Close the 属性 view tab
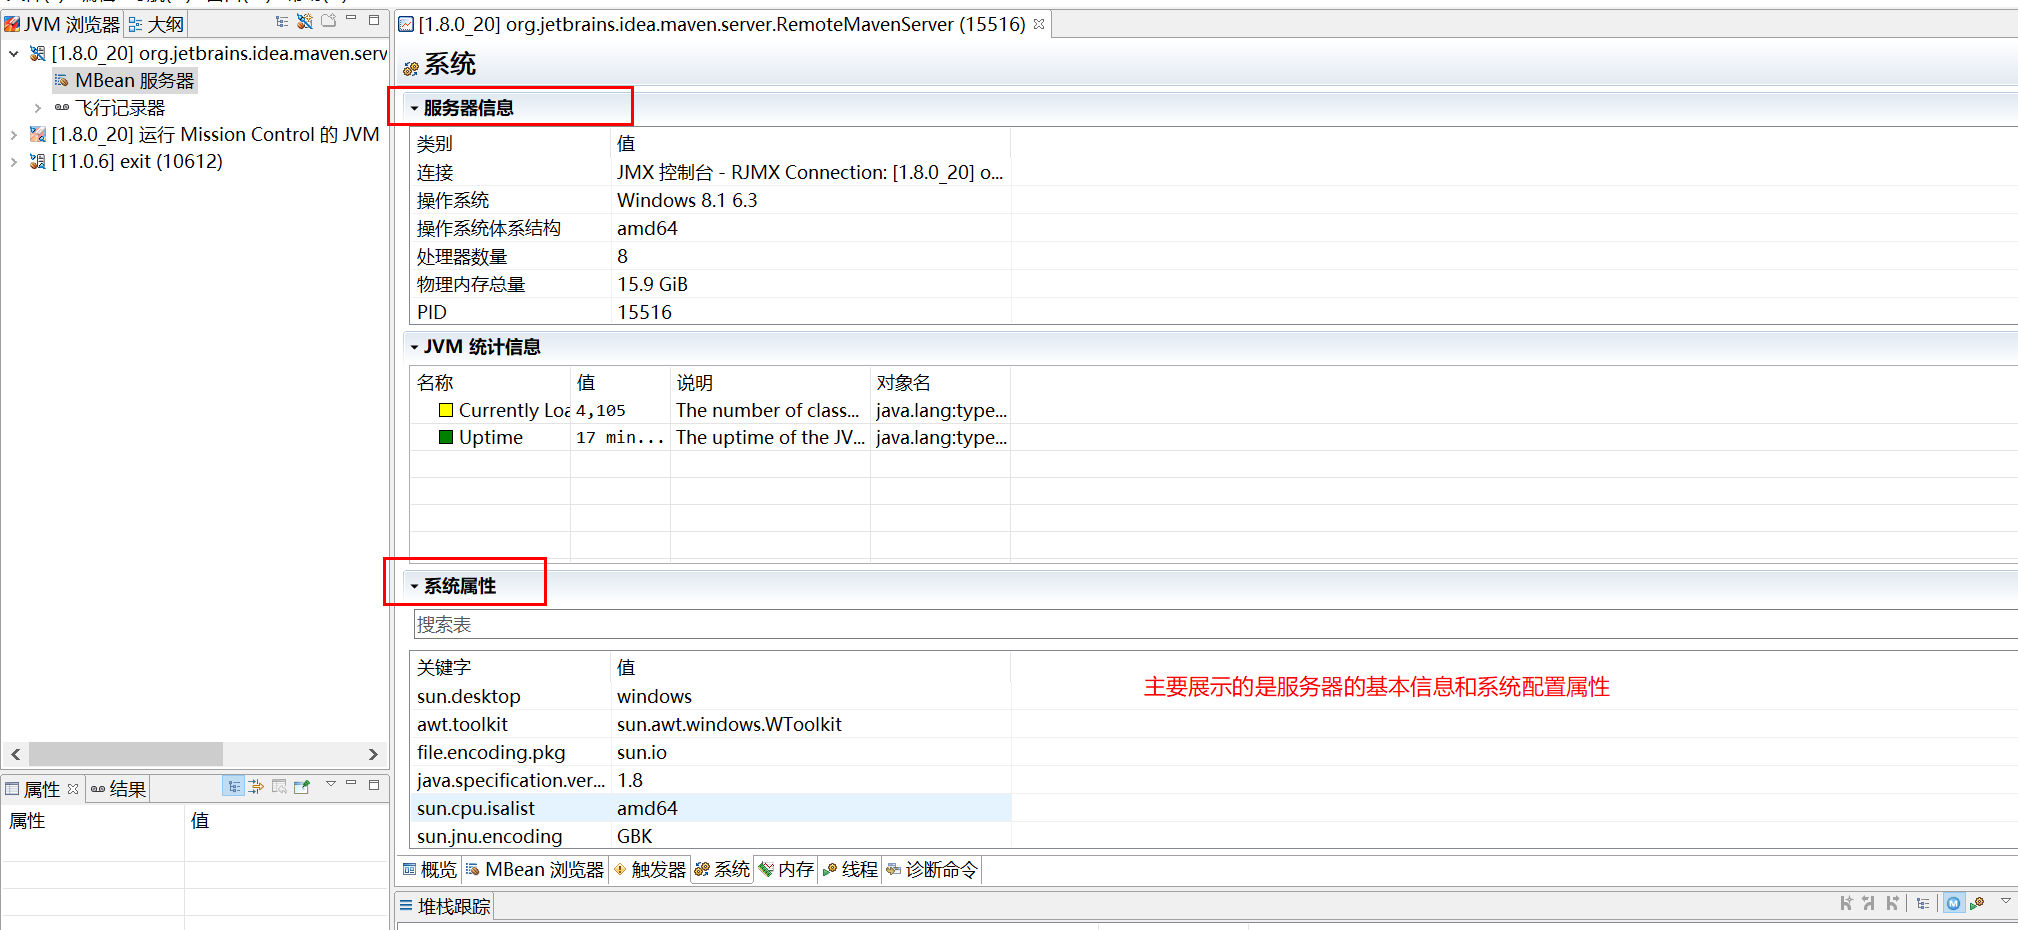This screenshot has width=2018, height=930. click(73, 789)
